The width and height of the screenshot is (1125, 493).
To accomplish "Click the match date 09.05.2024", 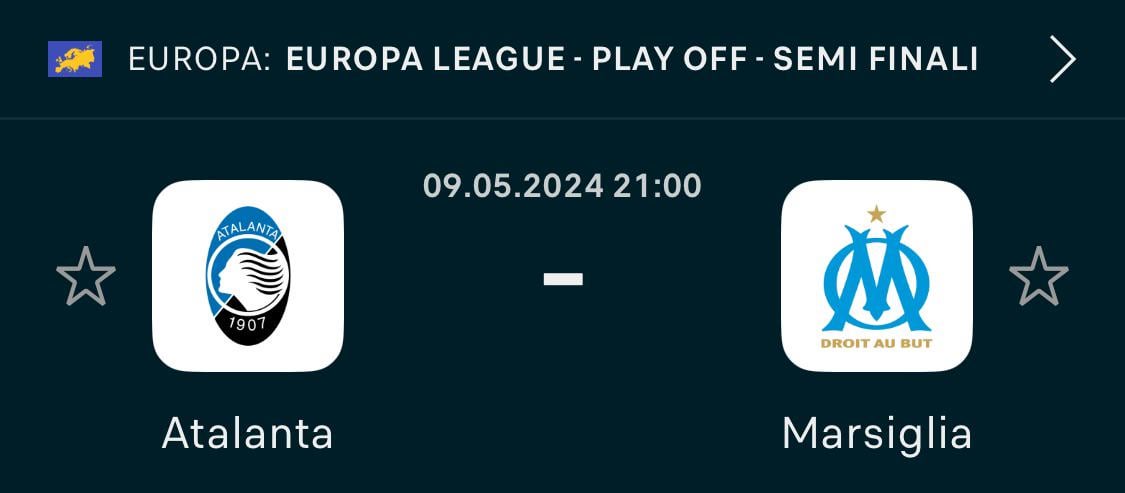I will coord(513,187).
